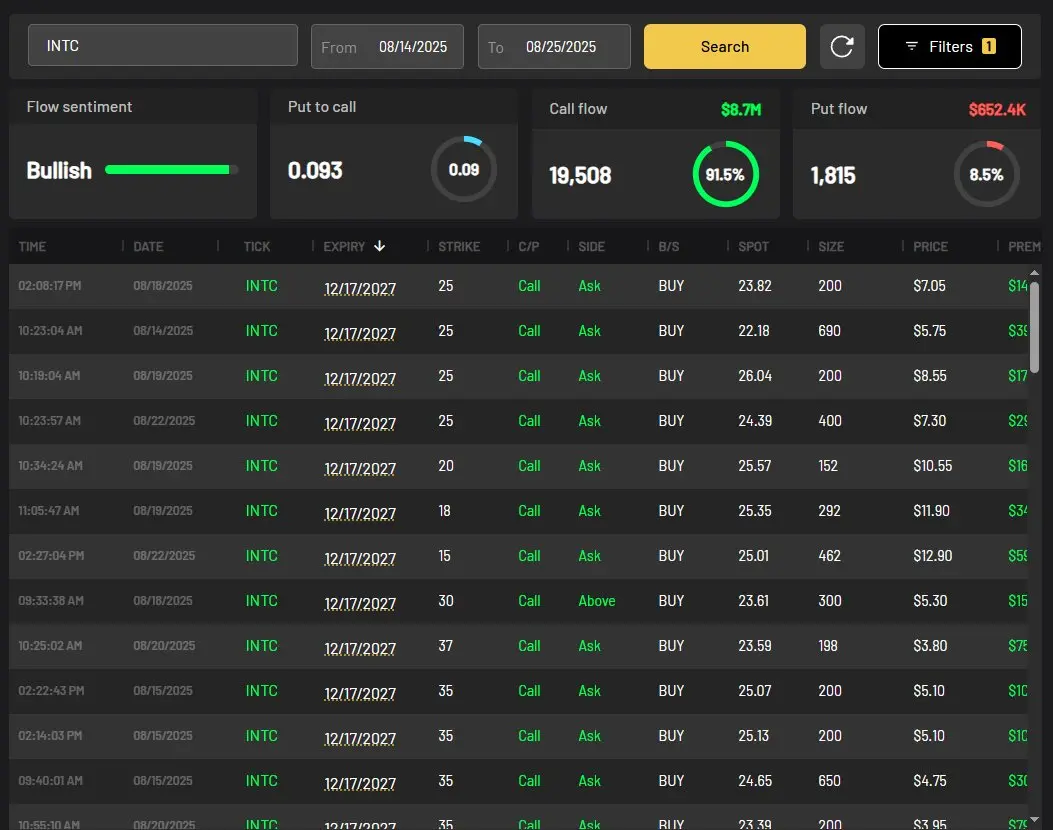
Task: Click the spot value 26.04
Action: (x=755, y=376)
